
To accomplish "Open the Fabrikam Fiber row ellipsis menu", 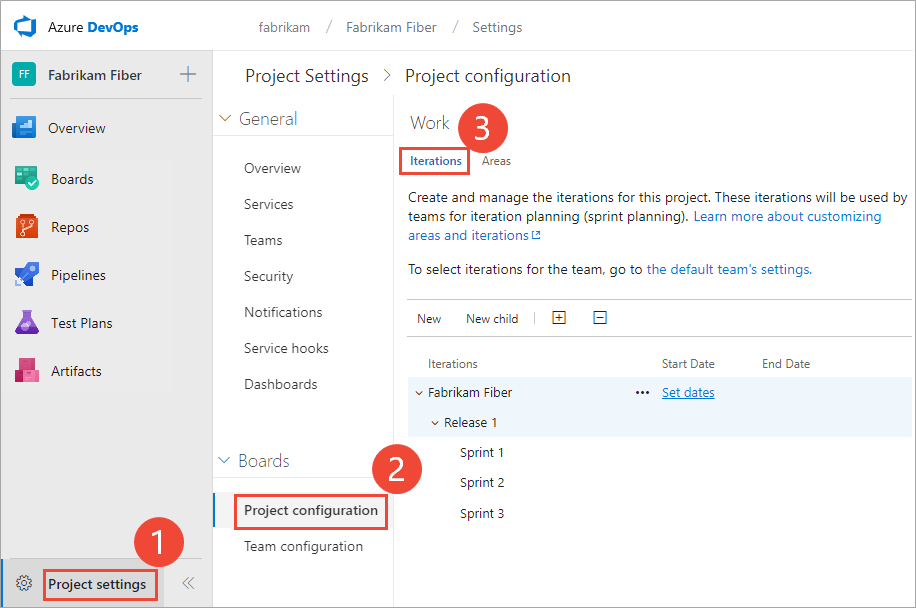I will pyautogui.click(x=642, y=393).
